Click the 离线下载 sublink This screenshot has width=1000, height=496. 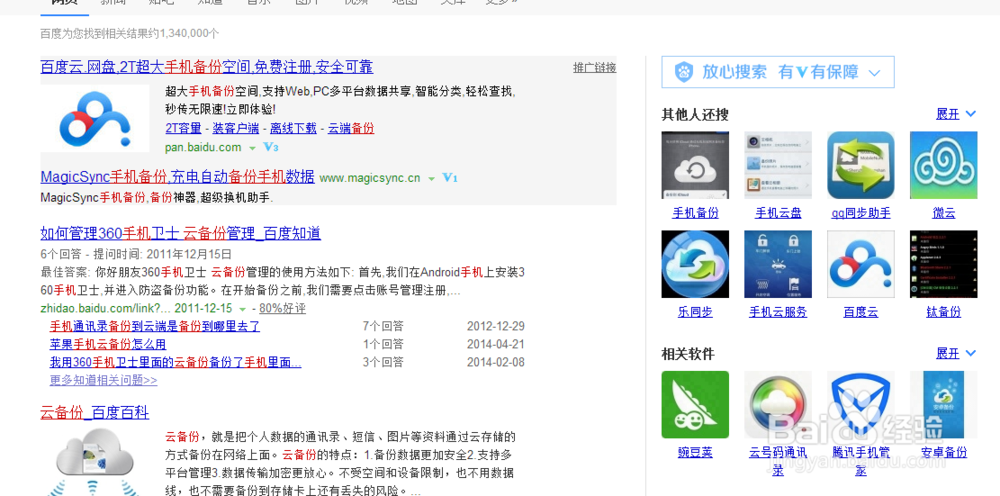pos(293,128)
